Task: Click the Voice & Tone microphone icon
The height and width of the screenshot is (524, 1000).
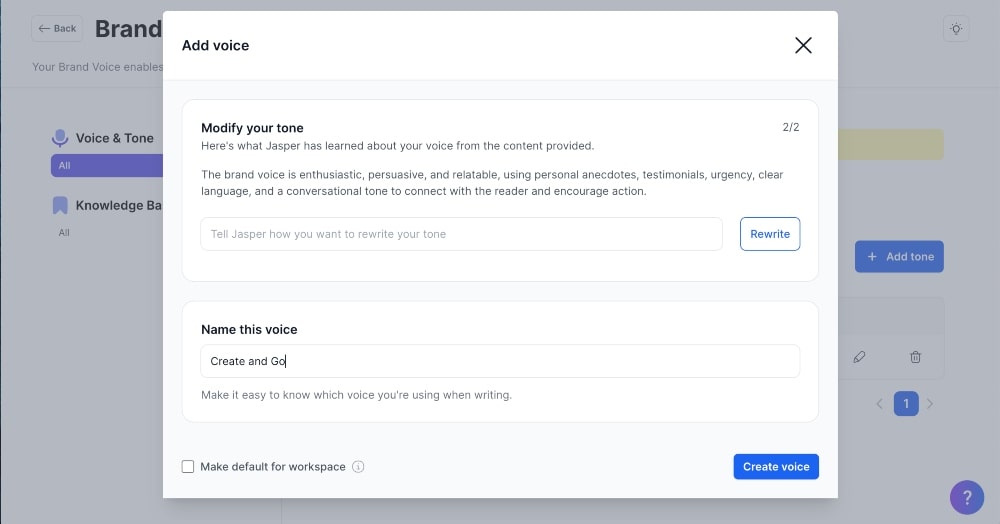Action: tap(60, 138)
